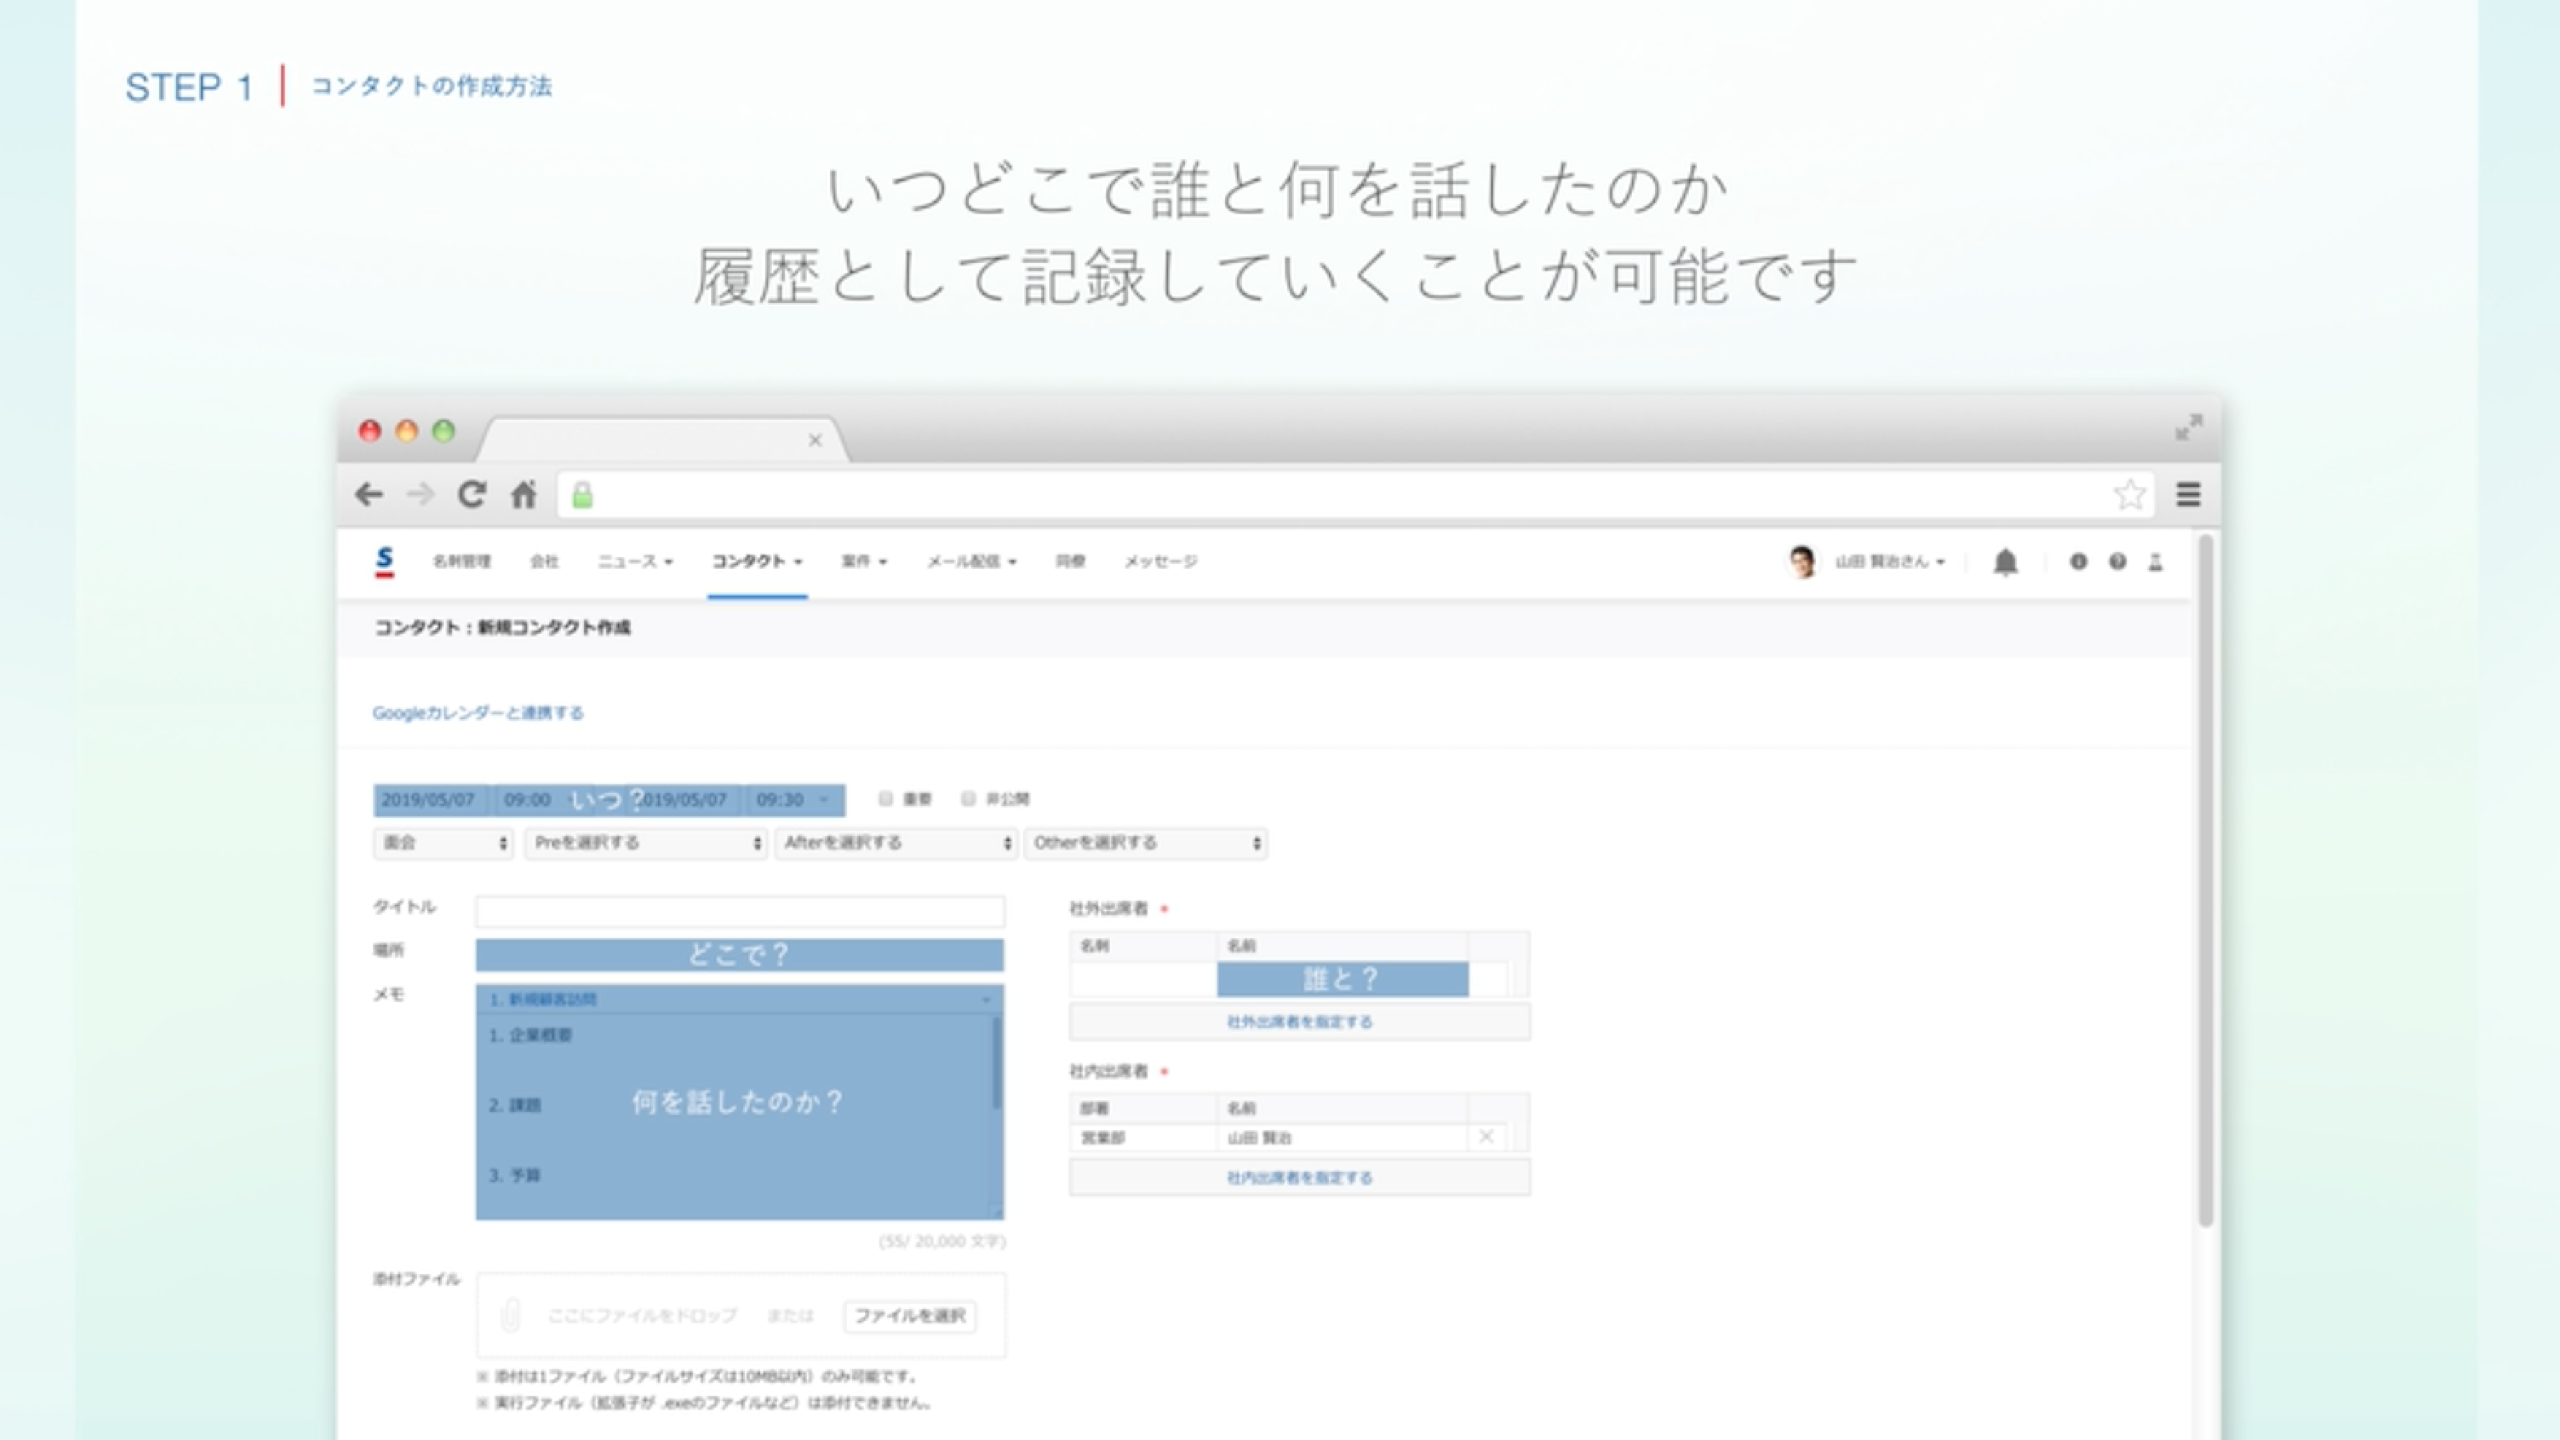Open the 面会 type dropdown
Viewport: 2560px width, 1440px height.
443,843
